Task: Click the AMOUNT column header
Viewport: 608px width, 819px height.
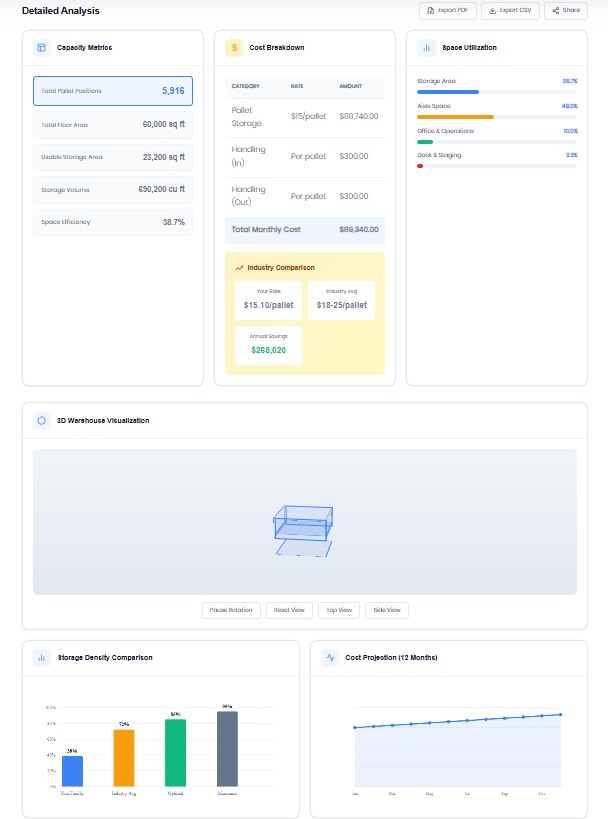Action: click(350, 86)
